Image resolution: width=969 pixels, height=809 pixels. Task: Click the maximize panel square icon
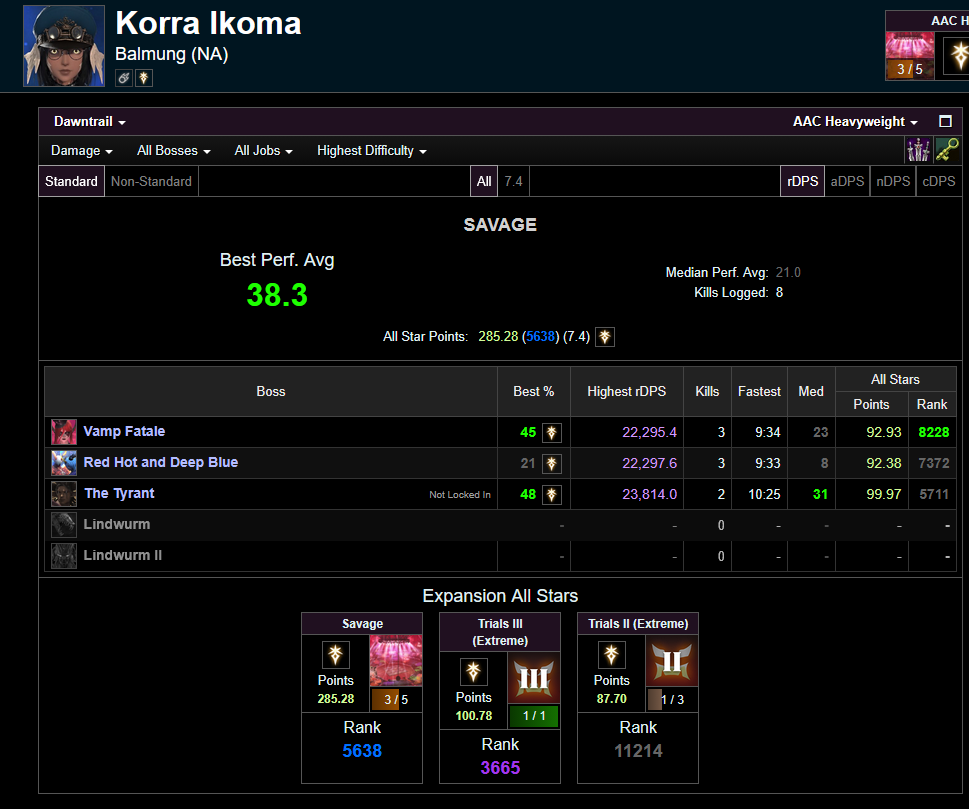[945, 122]
